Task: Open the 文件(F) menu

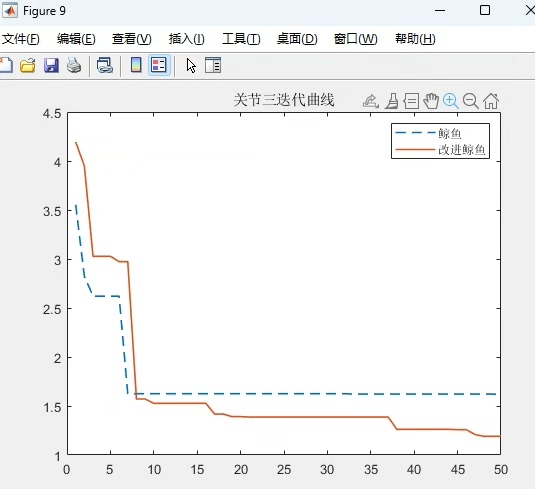Action: click(21, 39)
